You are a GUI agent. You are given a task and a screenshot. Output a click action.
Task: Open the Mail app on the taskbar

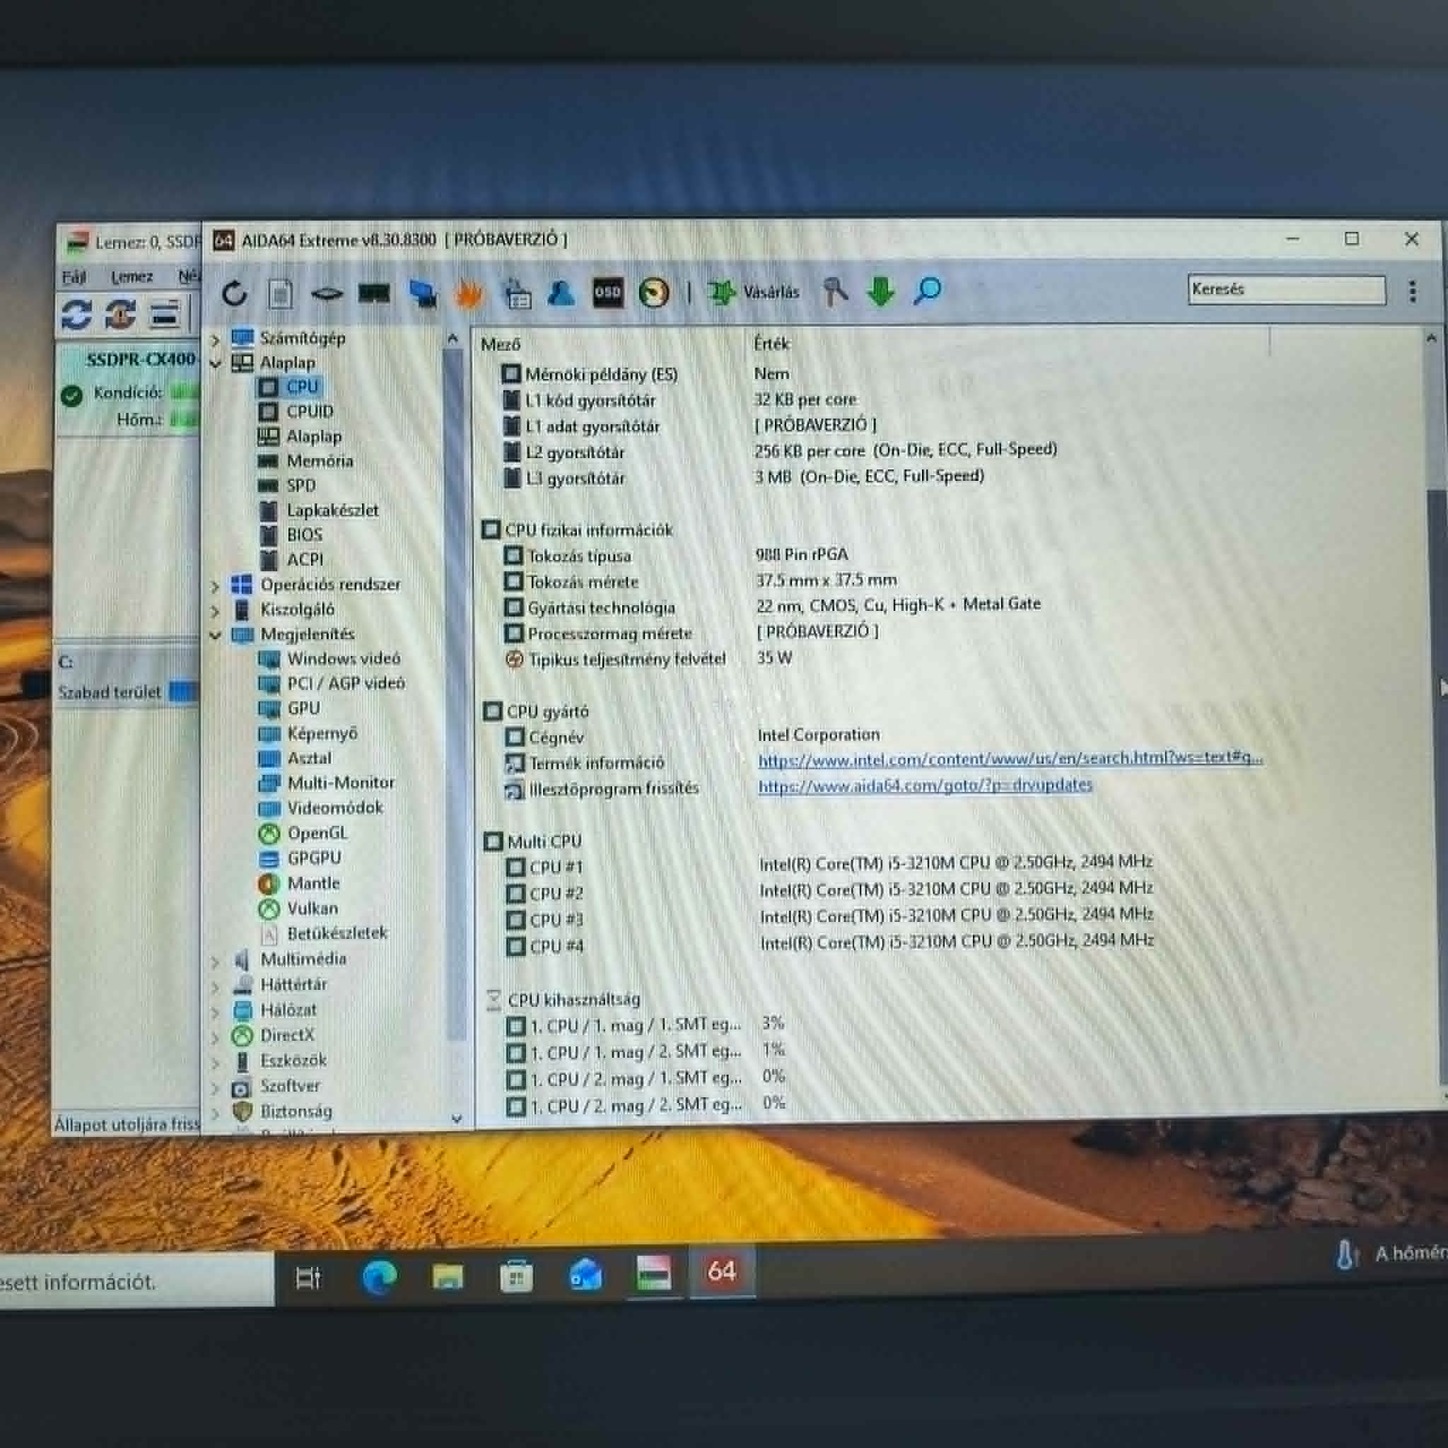tap(585, 1274)
